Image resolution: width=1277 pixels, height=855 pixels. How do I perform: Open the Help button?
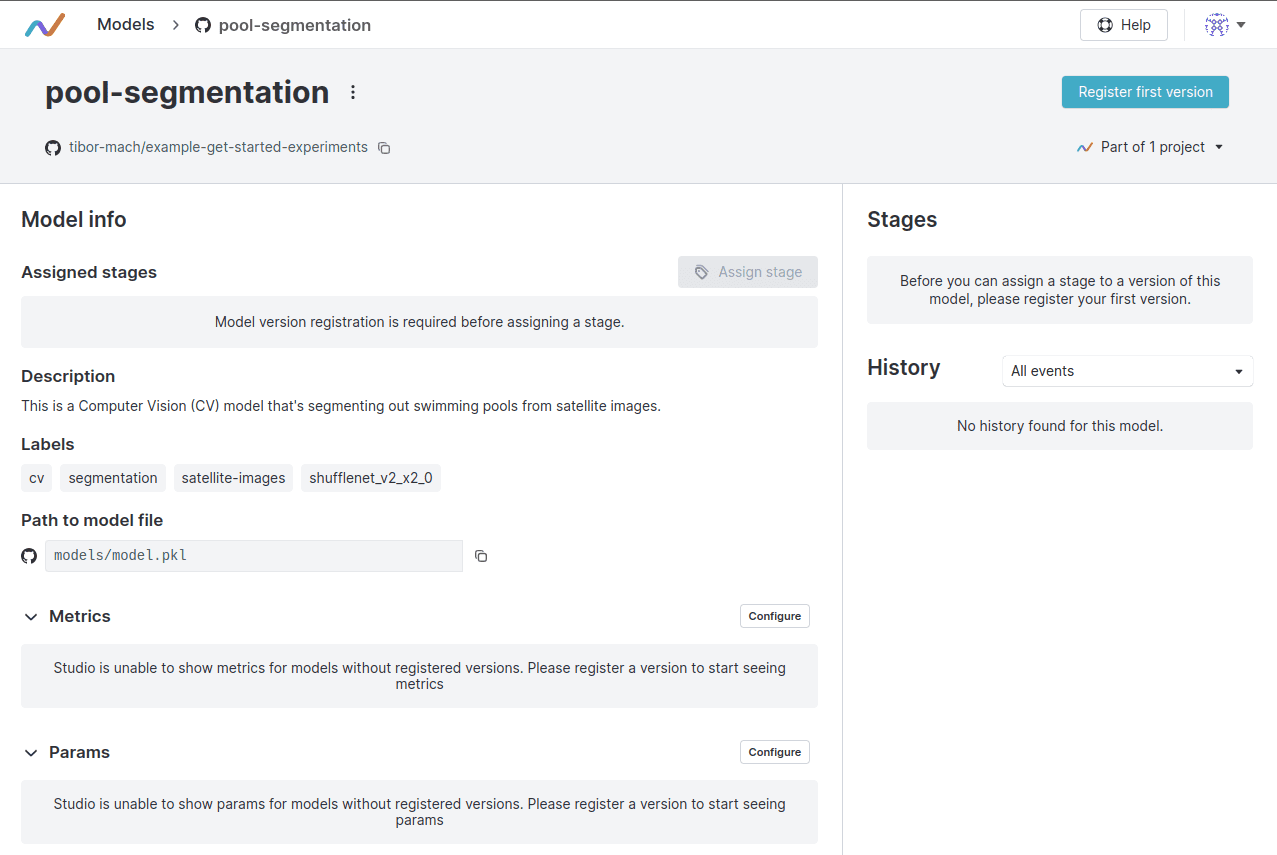pos(1123,25)
